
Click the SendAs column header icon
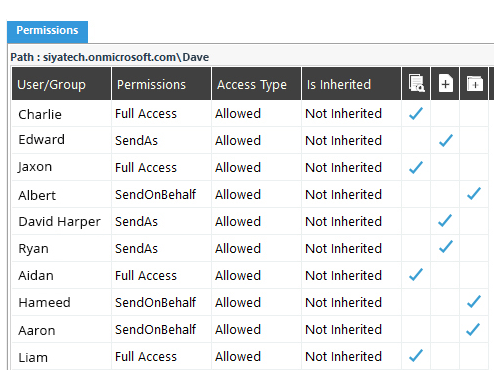point(445,84)
